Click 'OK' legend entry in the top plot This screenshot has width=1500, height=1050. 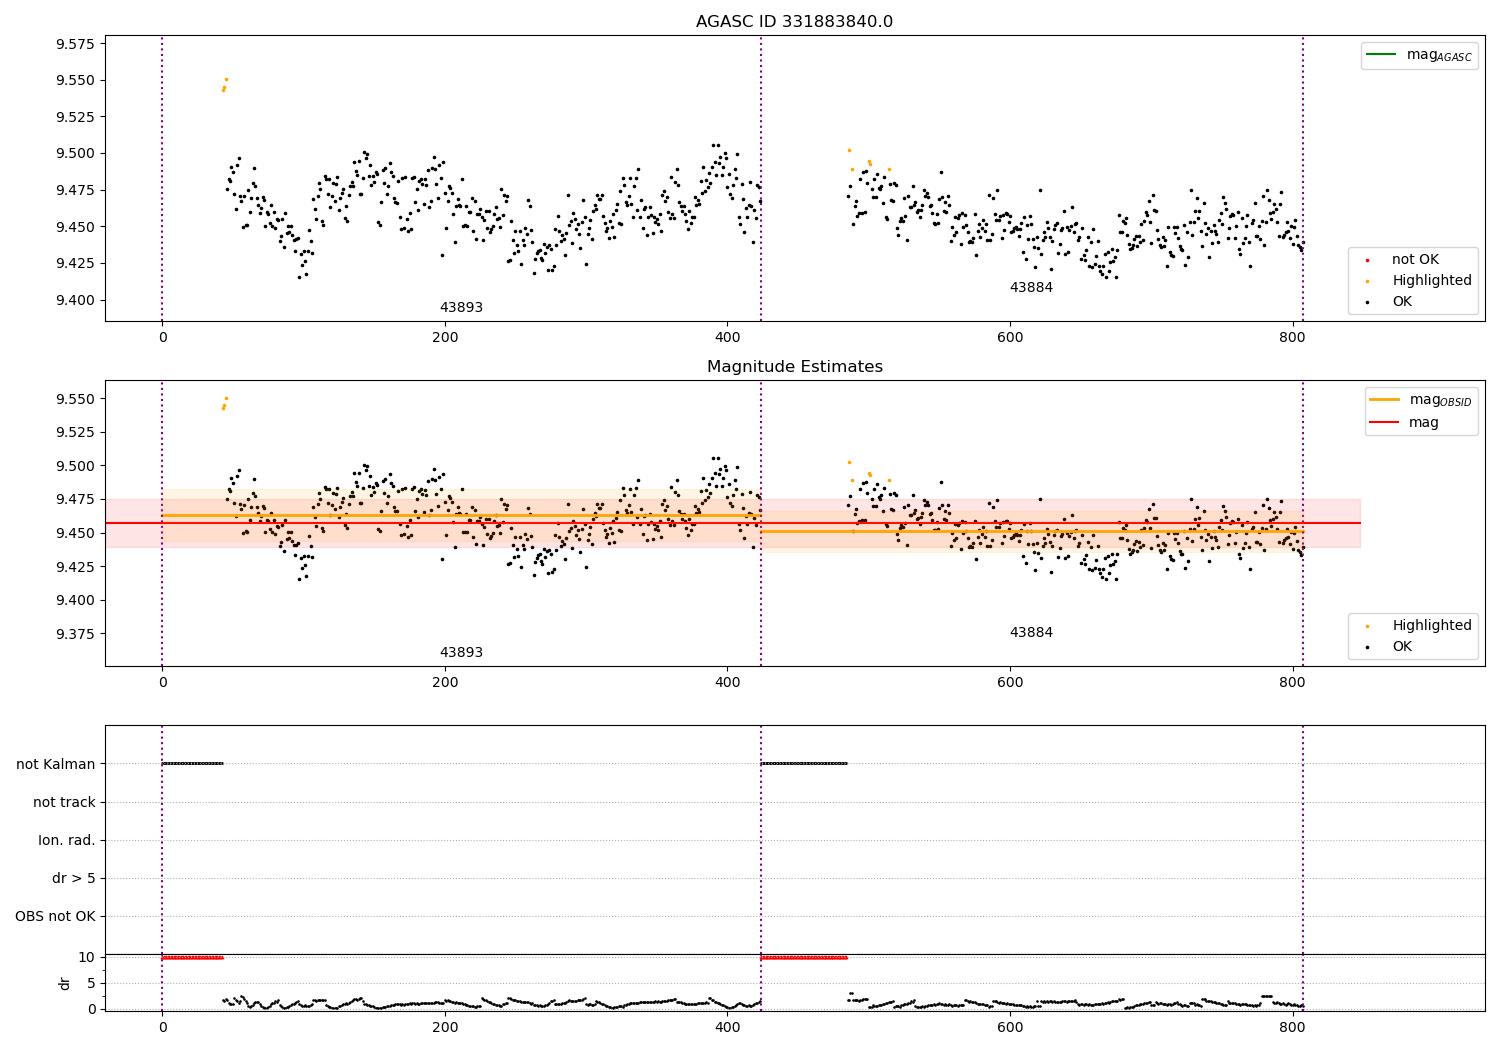[1390, 302]
